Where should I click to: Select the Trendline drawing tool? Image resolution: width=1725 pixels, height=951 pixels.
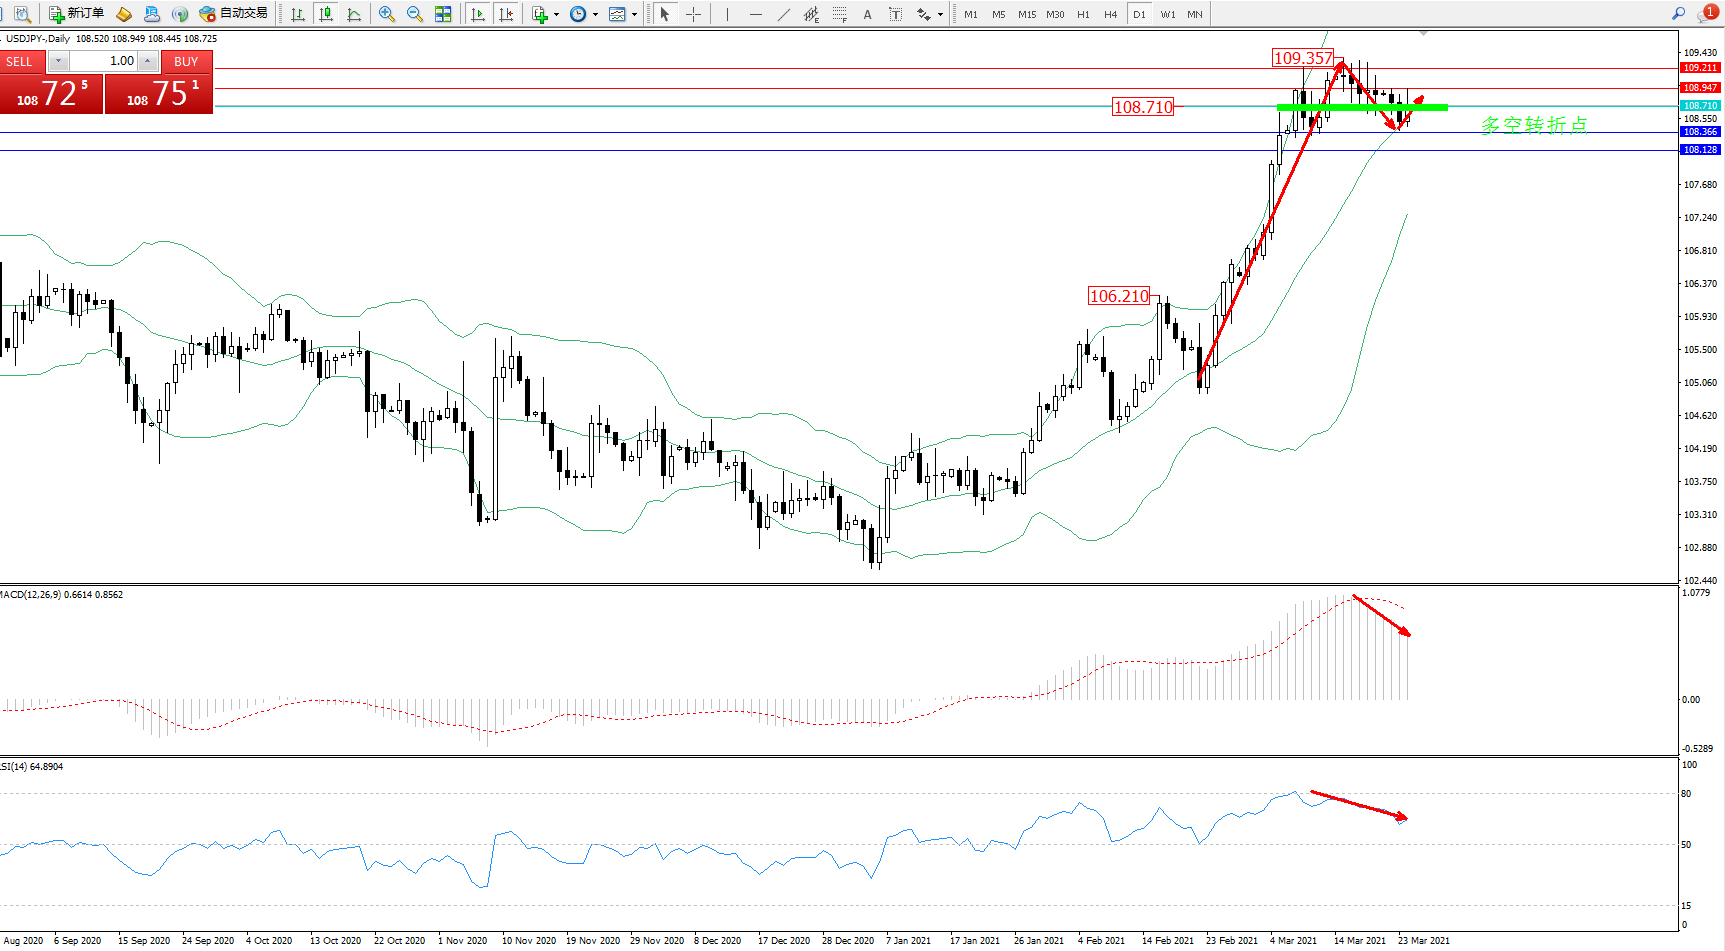coord(783,14)
